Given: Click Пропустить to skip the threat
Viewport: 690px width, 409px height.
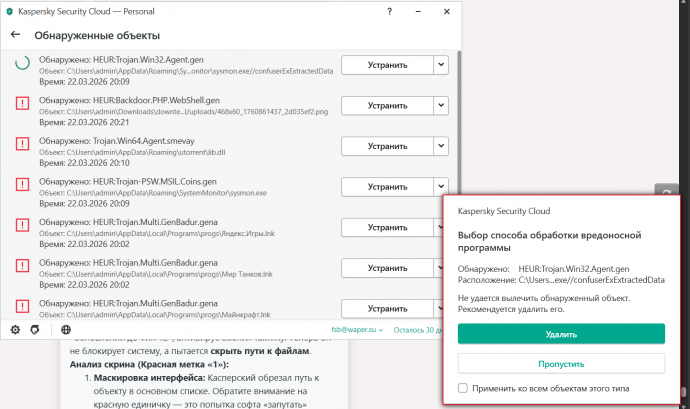Looking at the screenshot, I should coord(561,363).
